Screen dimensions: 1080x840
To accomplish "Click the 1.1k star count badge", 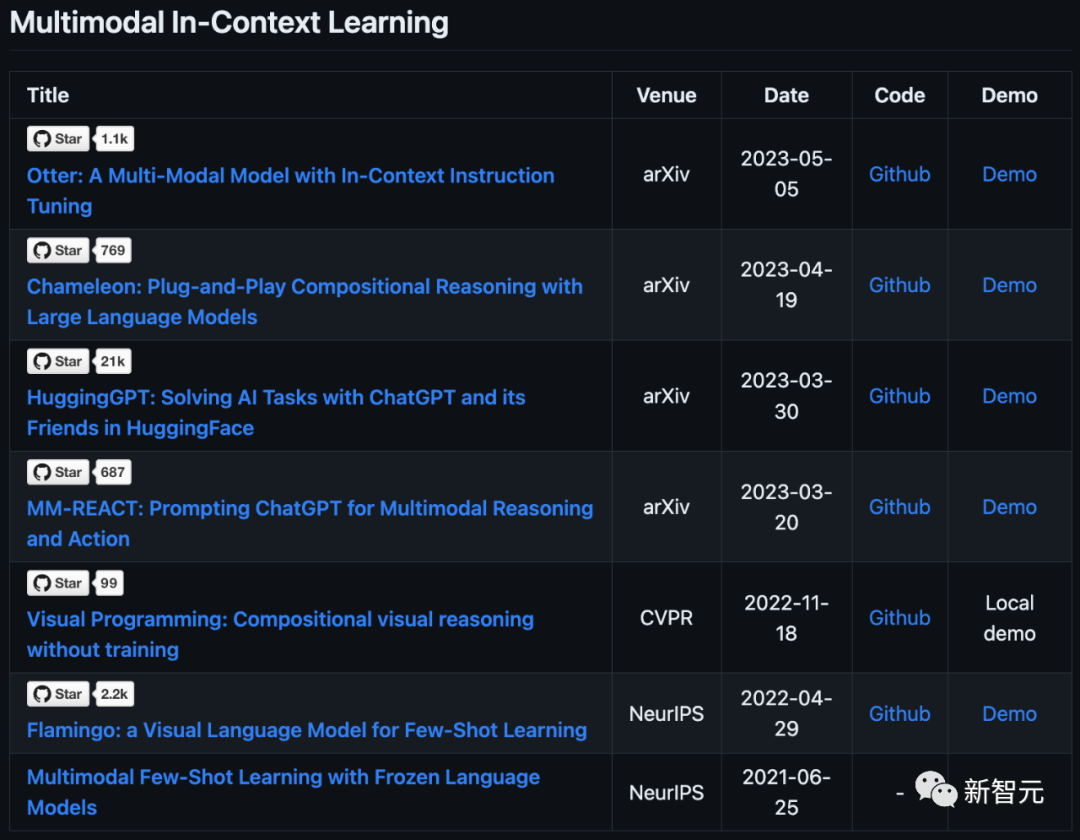I will pyautogui.click(x=115, y=139).
